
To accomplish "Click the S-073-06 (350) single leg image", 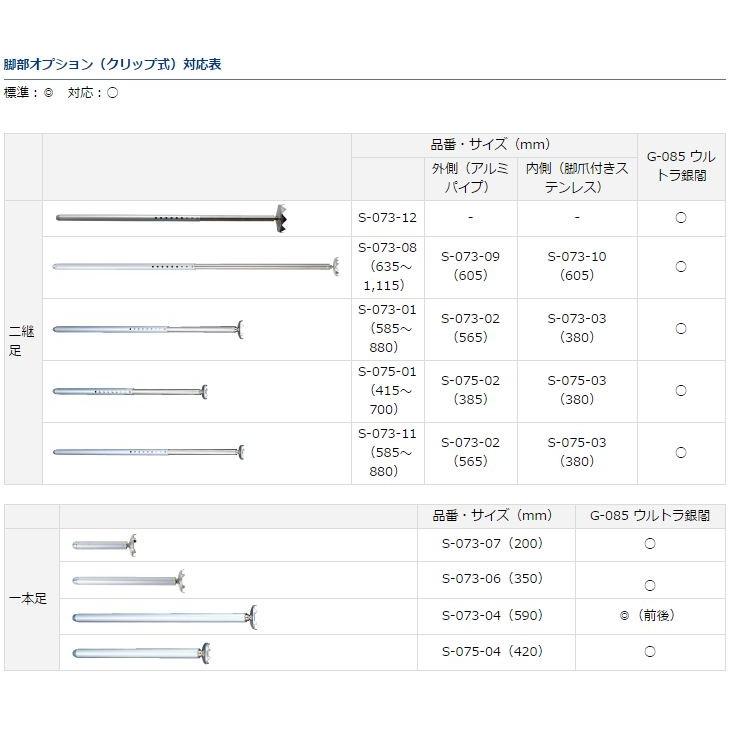I will (x=129, y=580).
